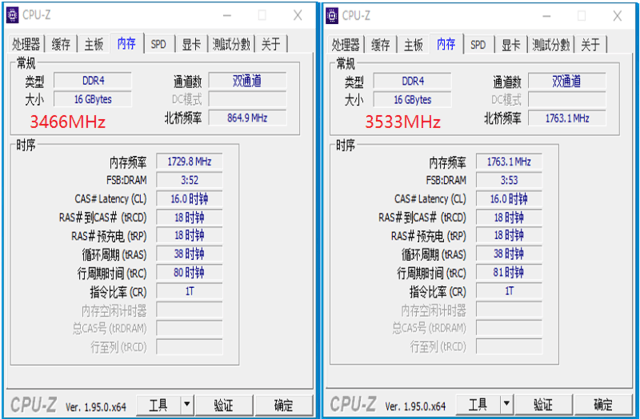The height and width of the screenshot is (419, 640).
Task: Open 处理器 tab in left CPU-Z window
Action: coord(26,44)
